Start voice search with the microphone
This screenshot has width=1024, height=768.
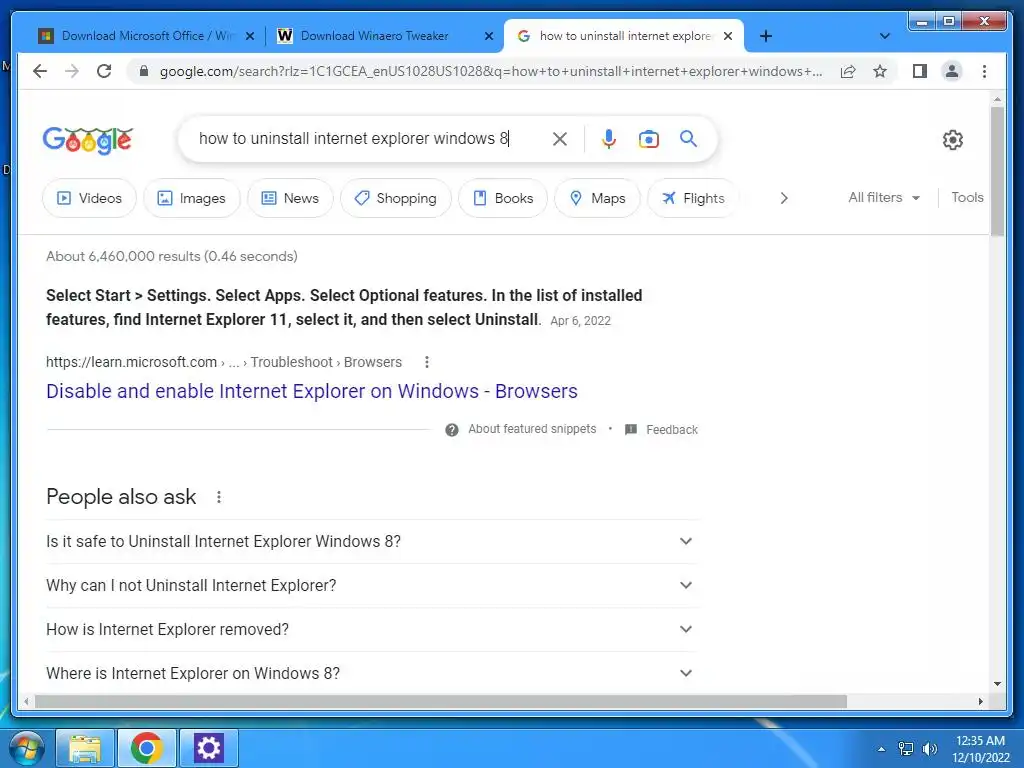tap(609, 138)
